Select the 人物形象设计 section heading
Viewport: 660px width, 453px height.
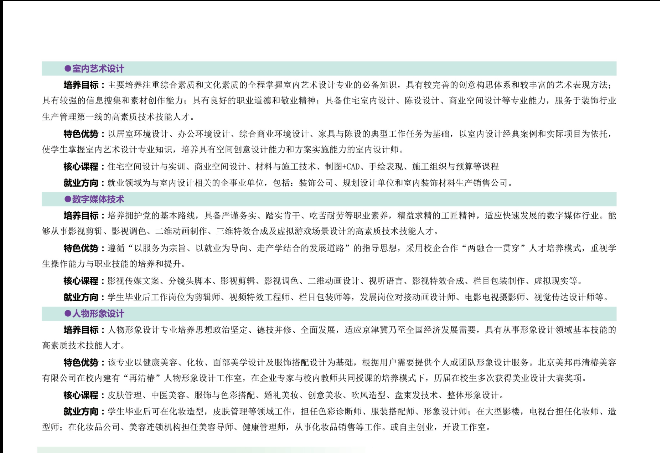click(97, 314)
